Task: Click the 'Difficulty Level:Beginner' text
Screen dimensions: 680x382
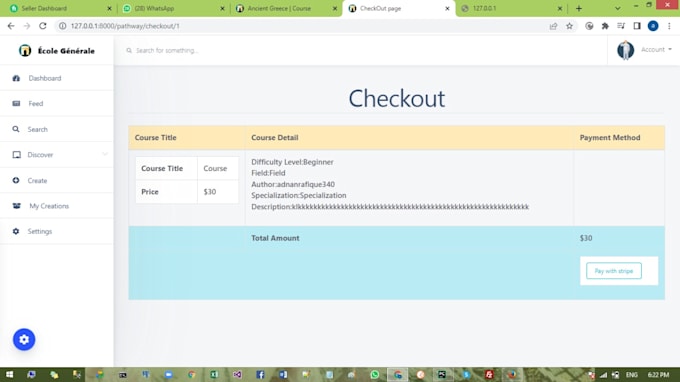Action: [292, 162]
